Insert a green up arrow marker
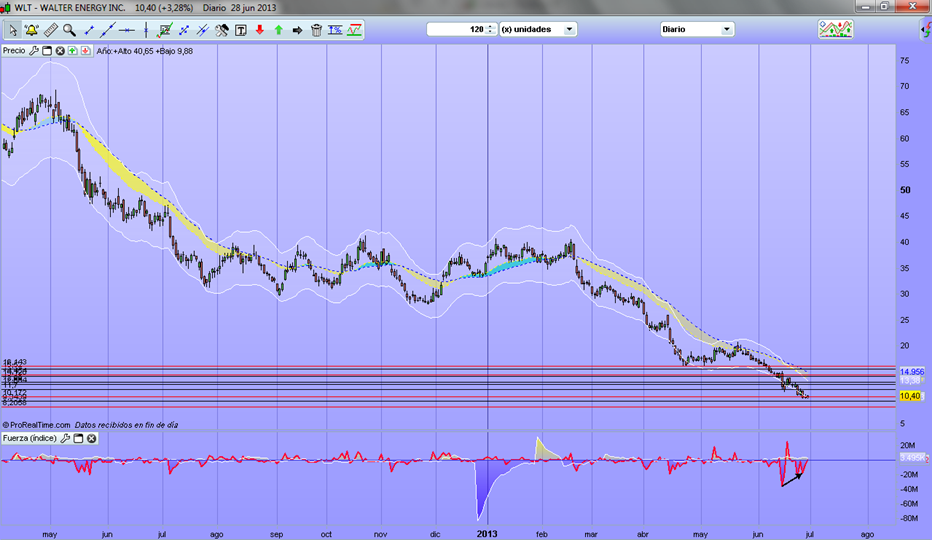Image resolution: width=932 pixels, height=540 pixels. pyautogui.click(x=279, y=30)
